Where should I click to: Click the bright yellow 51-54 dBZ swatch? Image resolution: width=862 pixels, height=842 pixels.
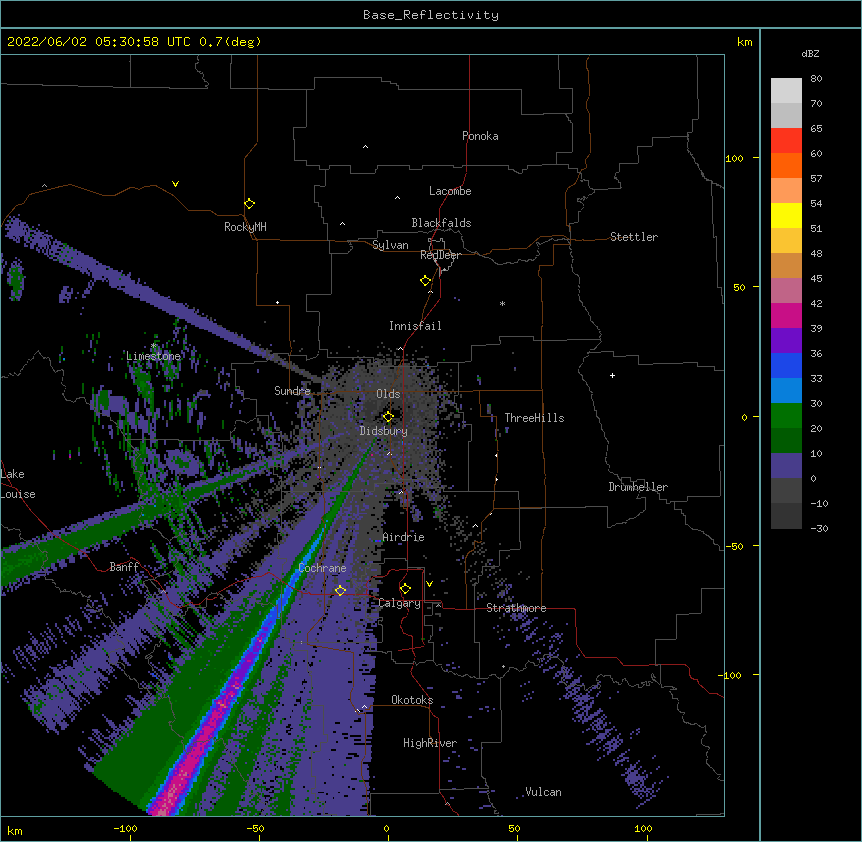click(786, 215)
